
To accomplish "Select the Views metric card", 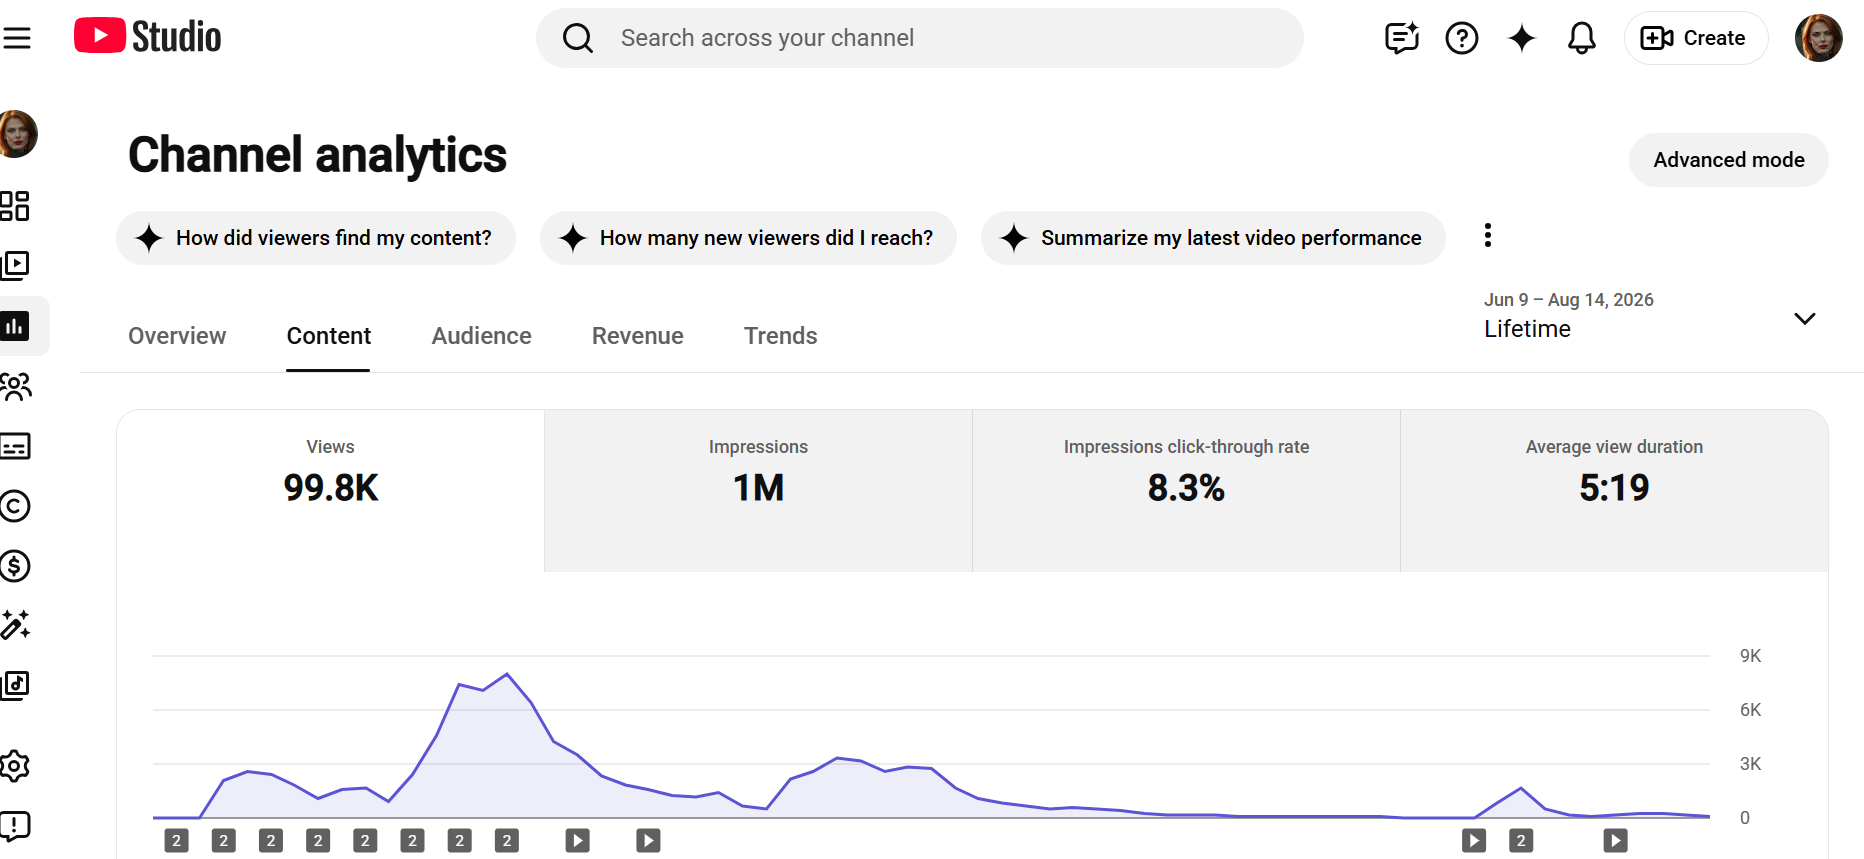I will click(331, 491).
